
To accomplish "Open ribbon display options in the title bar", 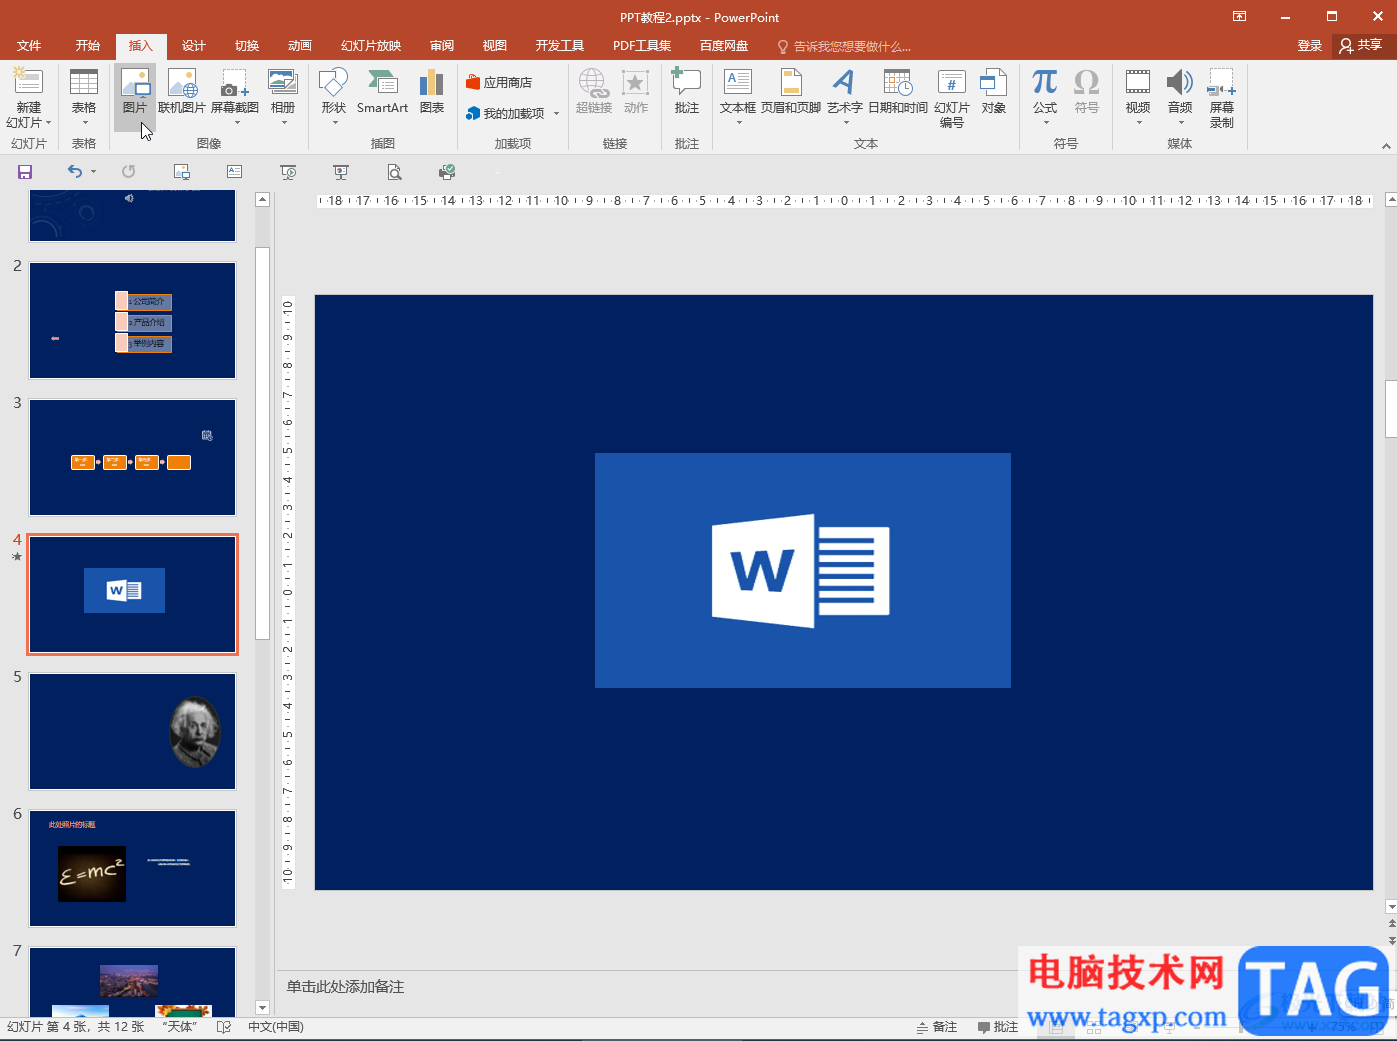I will (1240, 17).
